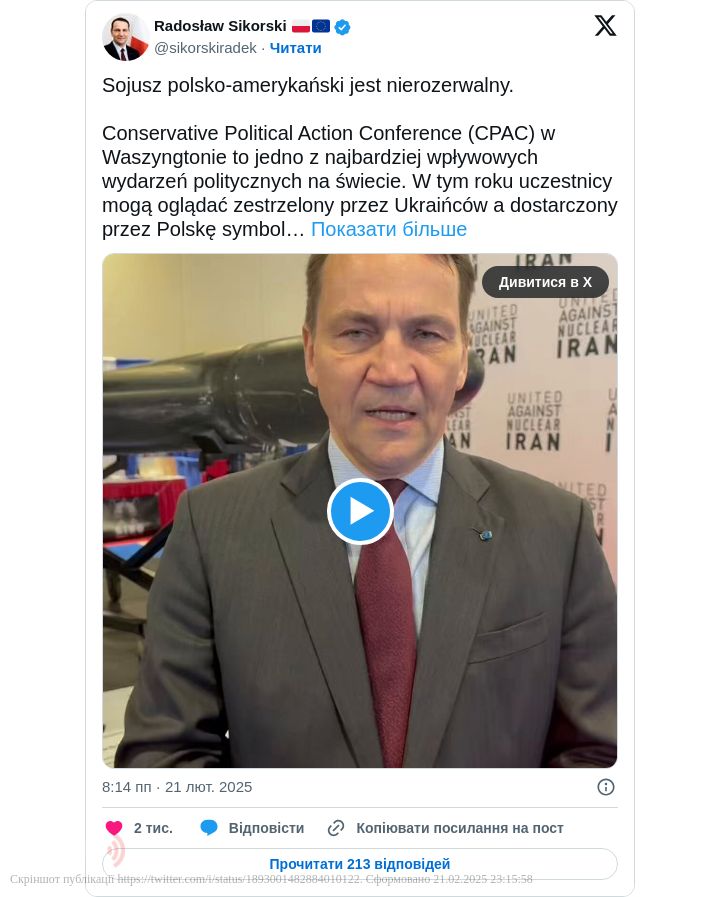Click the X logo icon
The height and width of the screenshot is (897, 720).
point(605,26)
